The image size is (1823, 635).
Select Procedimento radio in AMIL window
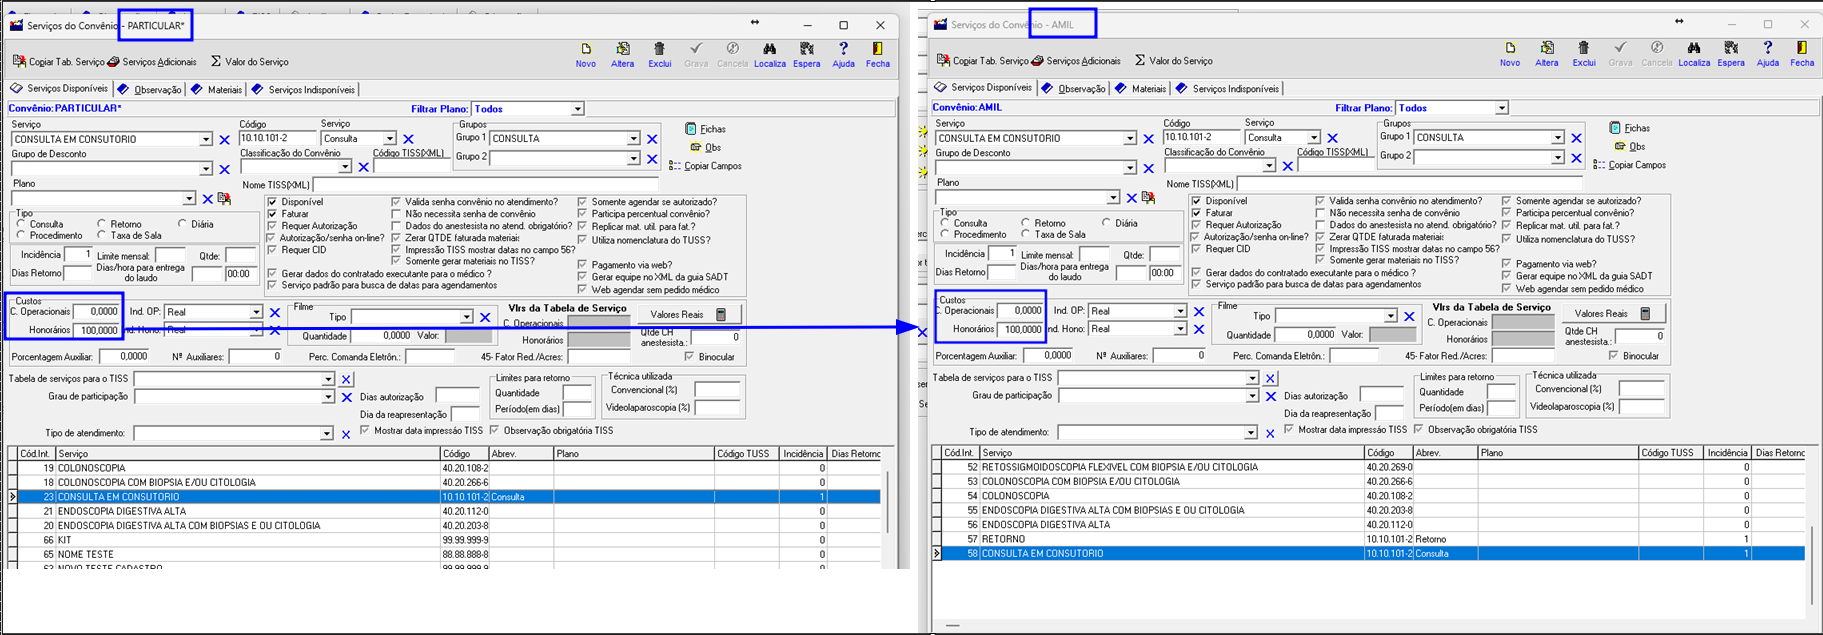click(x=946, y=235)
